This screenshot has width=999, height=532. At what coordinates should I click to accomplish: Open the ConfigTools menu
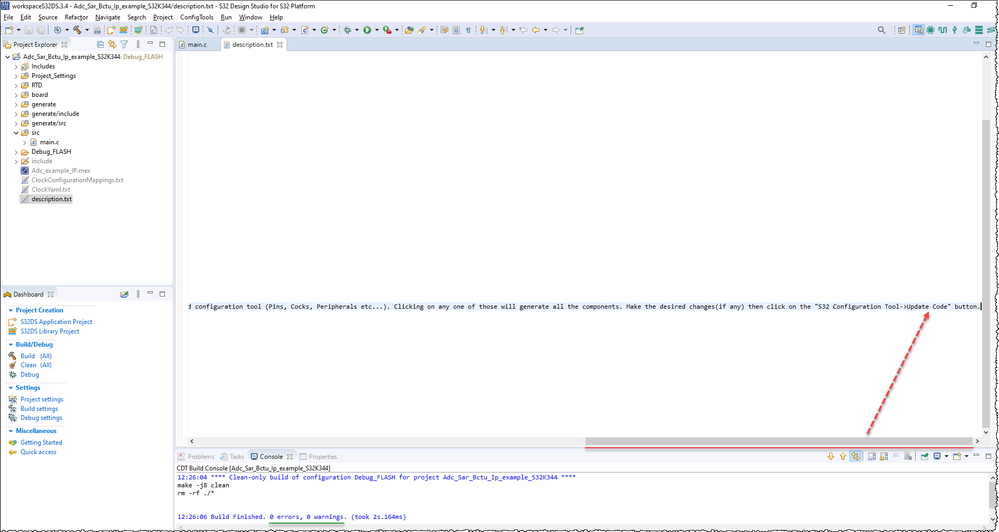point(196,17)
